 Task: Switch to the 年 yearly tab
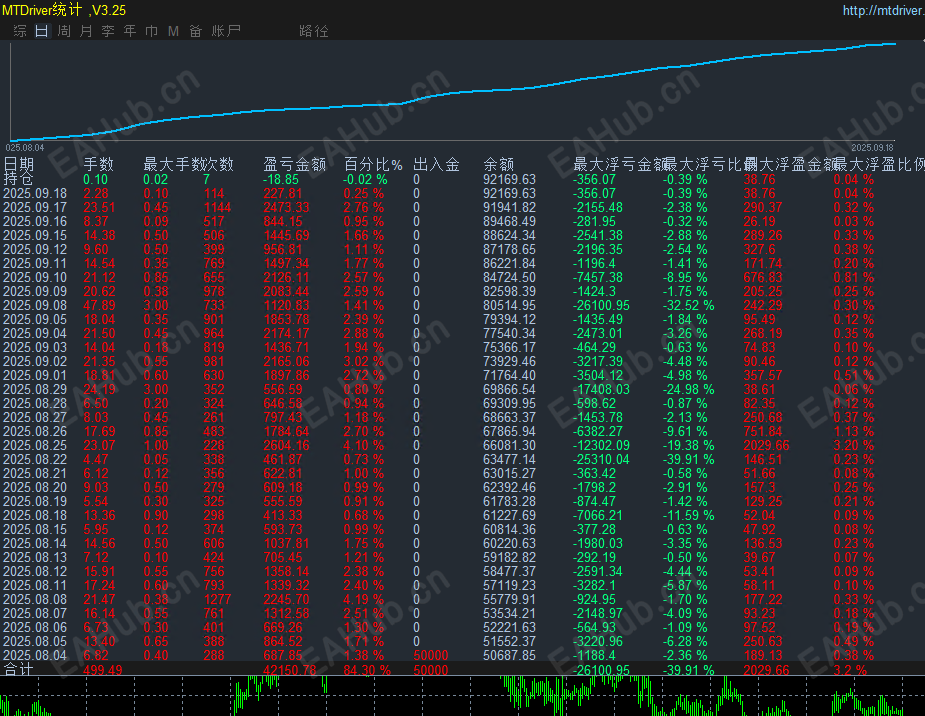tap(130, 31)
